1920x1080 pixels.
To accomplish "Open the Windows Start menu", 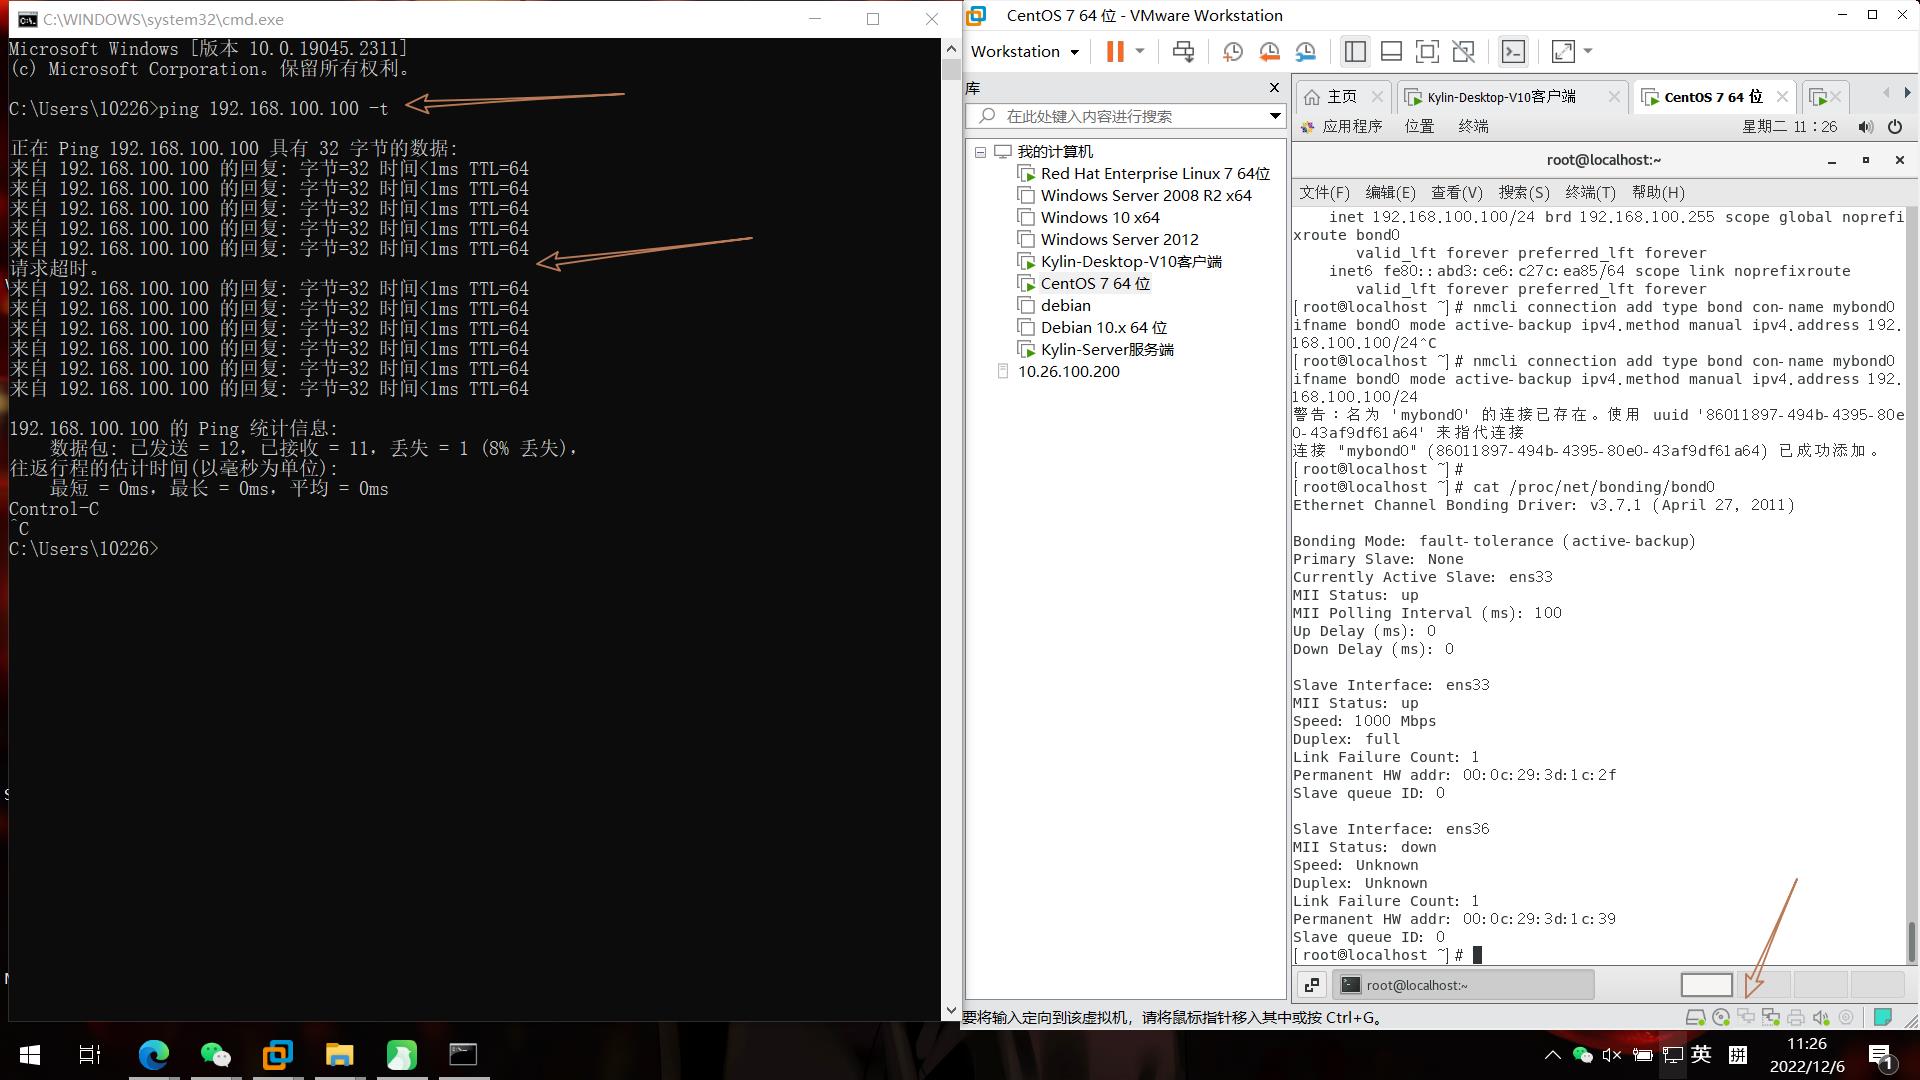I will pyautogui.click(x=30, y=1054).
